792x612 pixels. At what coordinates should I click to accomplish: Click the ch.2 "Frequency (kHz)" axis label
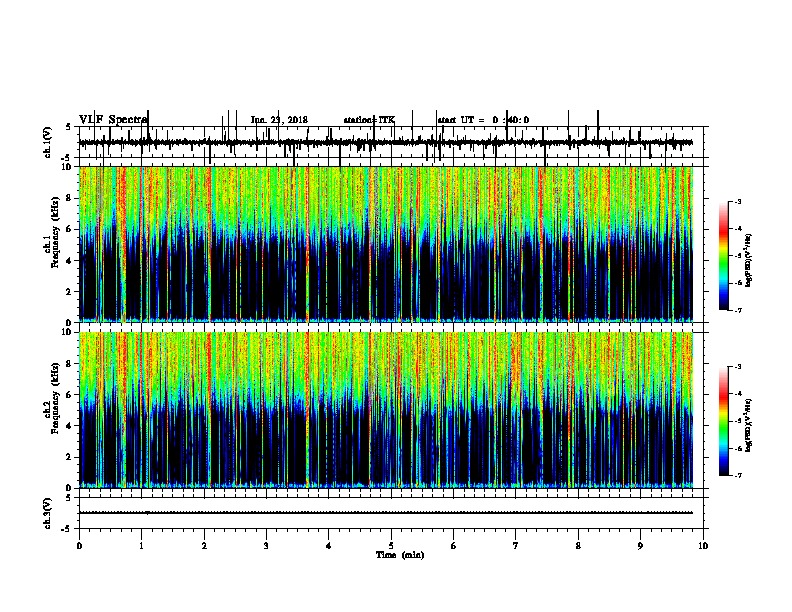55,398
